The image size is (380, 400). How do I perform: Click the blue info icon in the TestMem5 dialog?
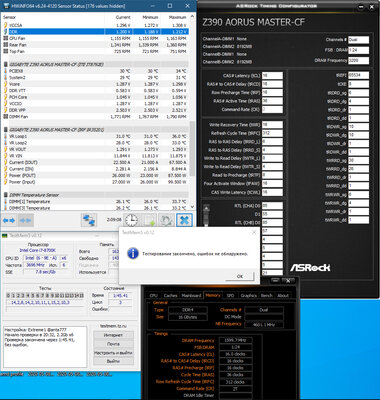133,253
